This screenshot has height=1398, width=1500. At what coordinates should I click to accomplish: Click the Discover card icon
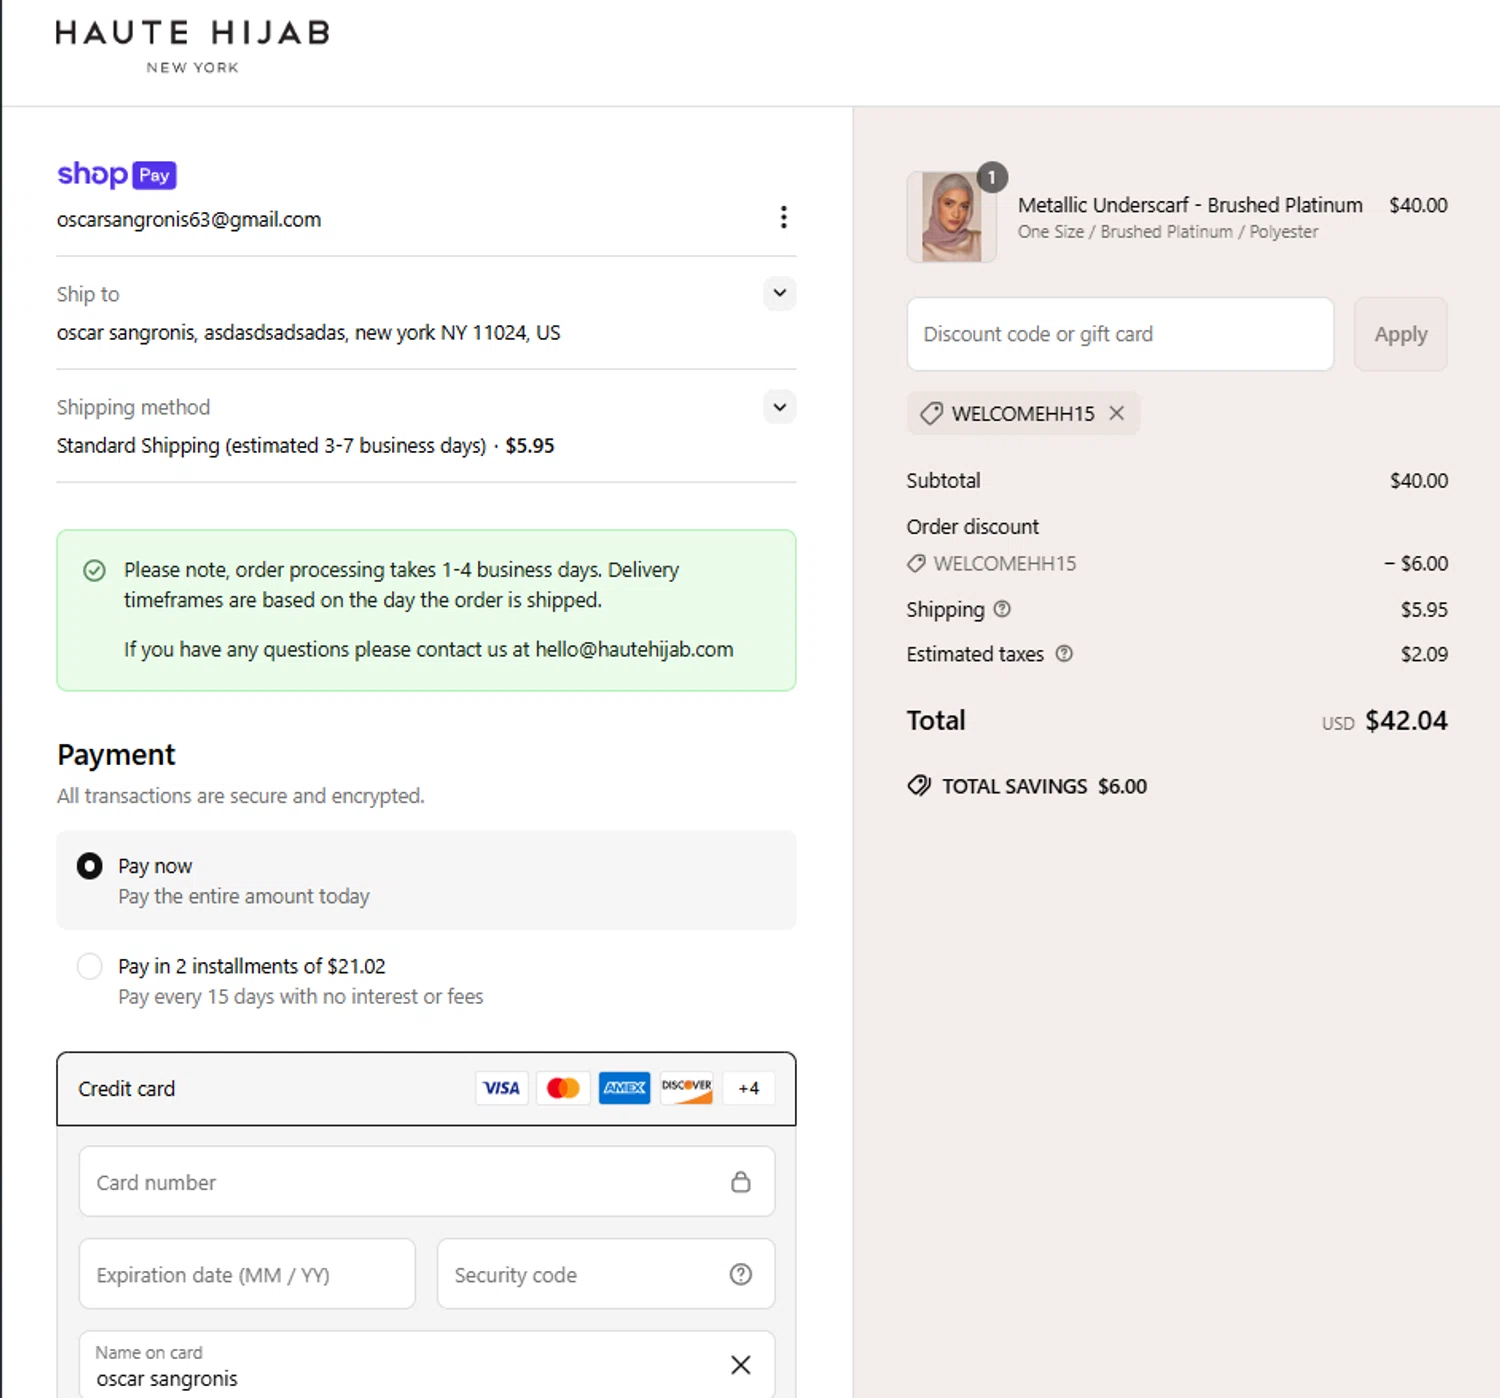coord(686,1088)
